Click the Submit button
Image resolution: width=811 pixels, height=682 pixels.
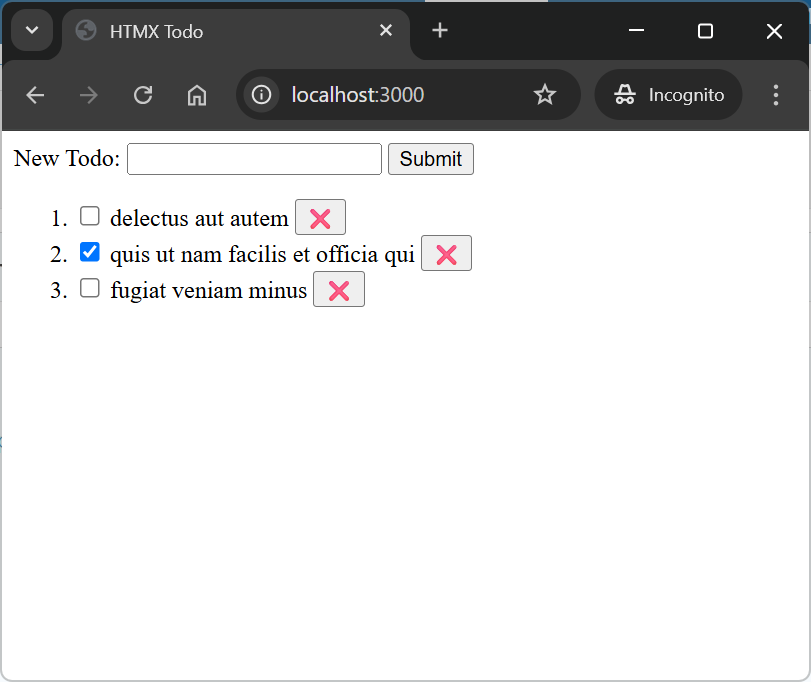point(431,159)
